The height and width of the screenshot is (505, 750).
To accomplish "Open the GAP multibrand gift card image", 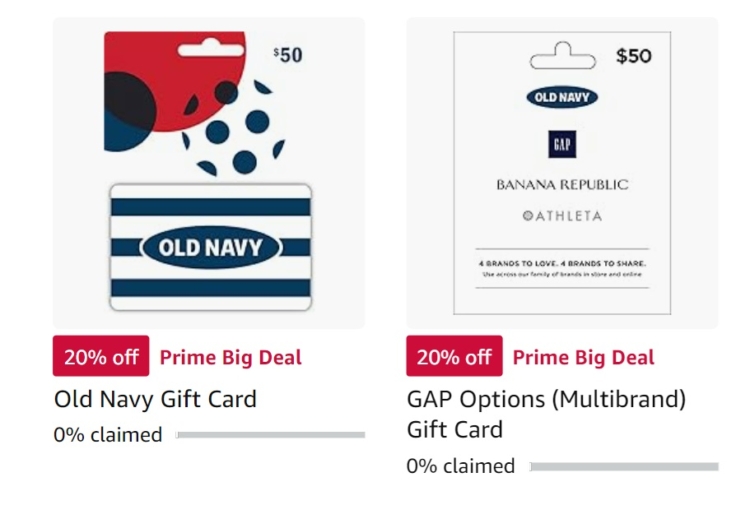I will click(x=562, y=173).
